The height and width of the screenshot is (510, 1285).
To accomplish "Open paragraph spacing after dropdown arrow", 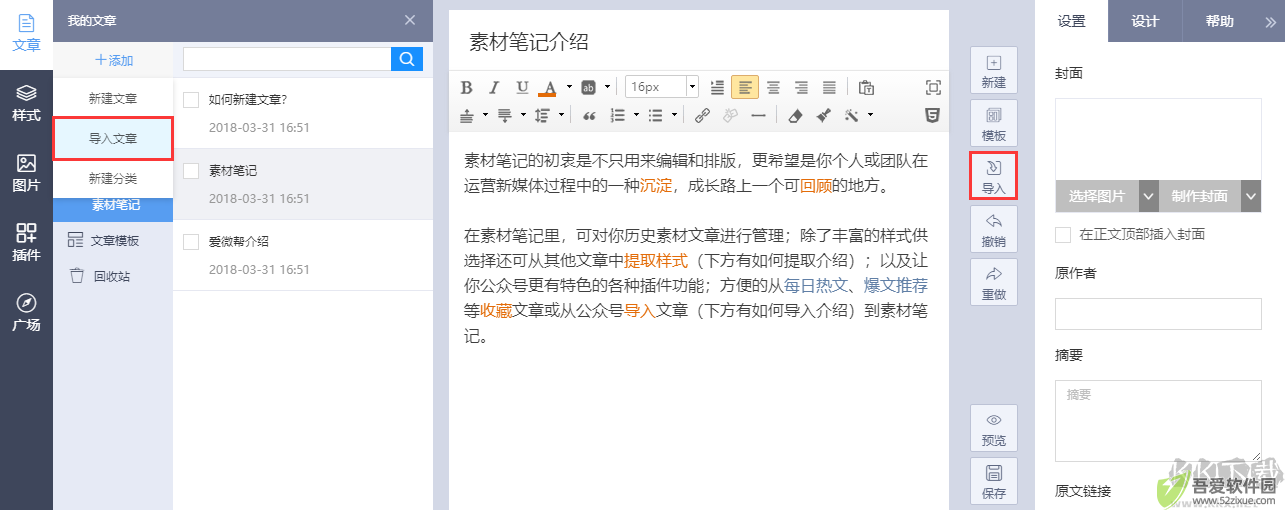I will click(523, 115).
